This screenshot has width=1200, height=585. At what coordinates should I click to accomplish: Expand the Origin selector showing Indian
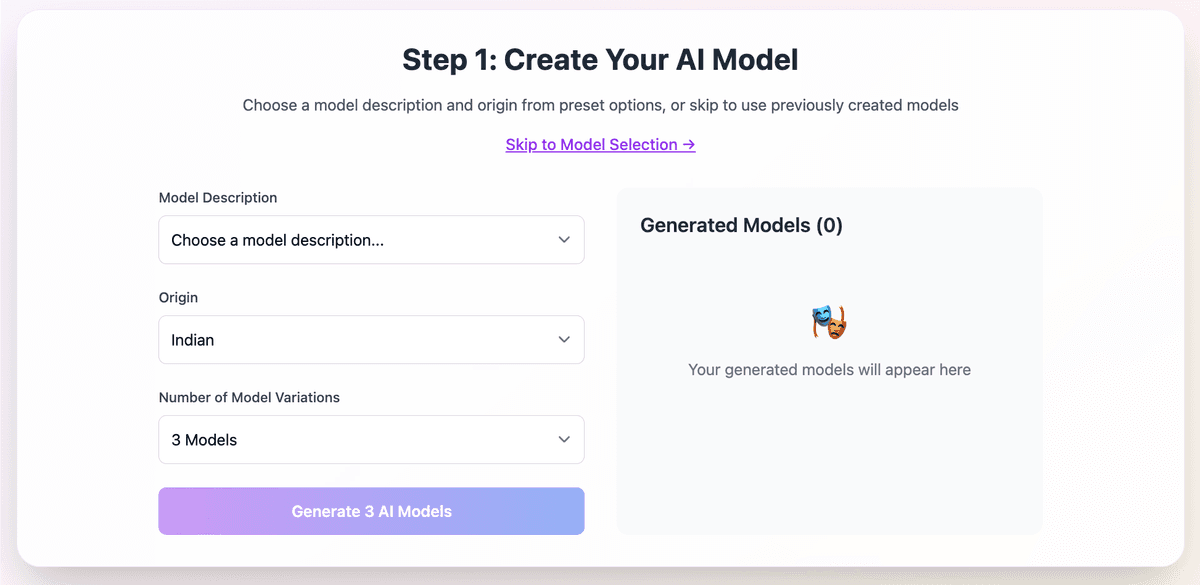[370, 340]
